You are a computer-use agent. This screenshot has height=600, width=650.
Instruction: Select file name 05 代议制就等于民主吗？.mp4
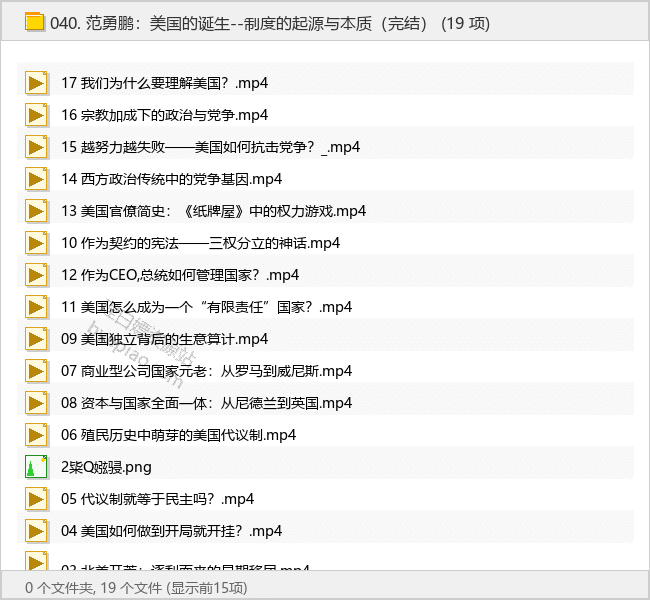158,499
